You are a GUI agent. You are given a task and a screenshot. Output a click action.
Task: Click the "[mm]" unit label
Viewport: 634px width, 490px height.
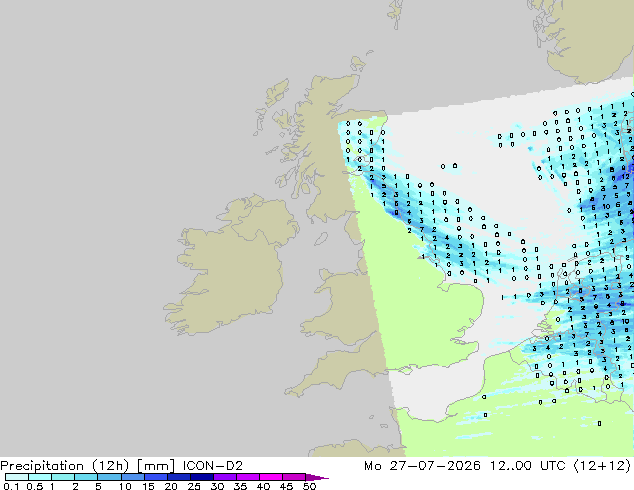(156, 466)
